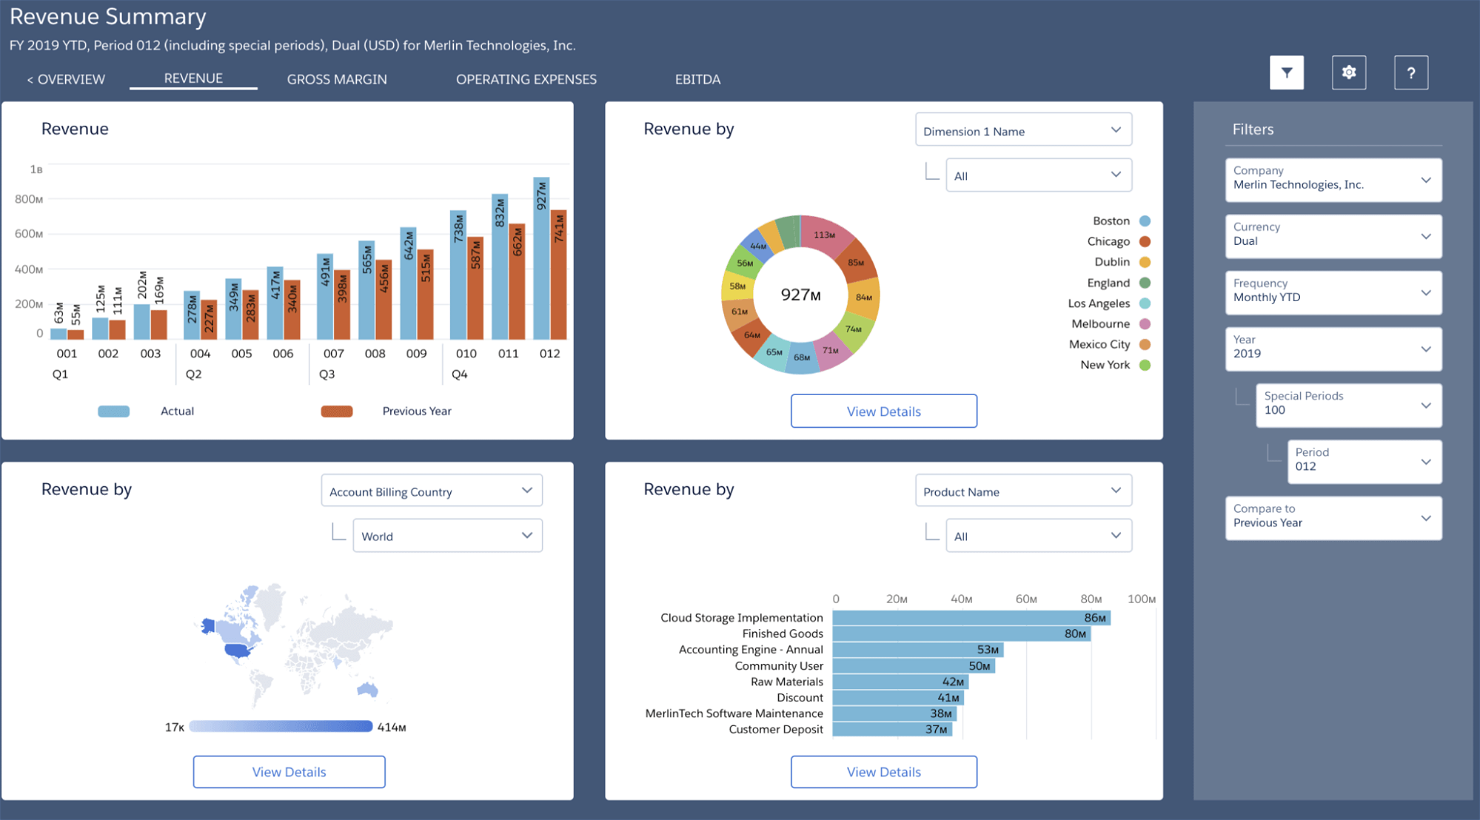Expand the Currency Dual filter
1480x820 pixels.
(x=1333, y=236)
